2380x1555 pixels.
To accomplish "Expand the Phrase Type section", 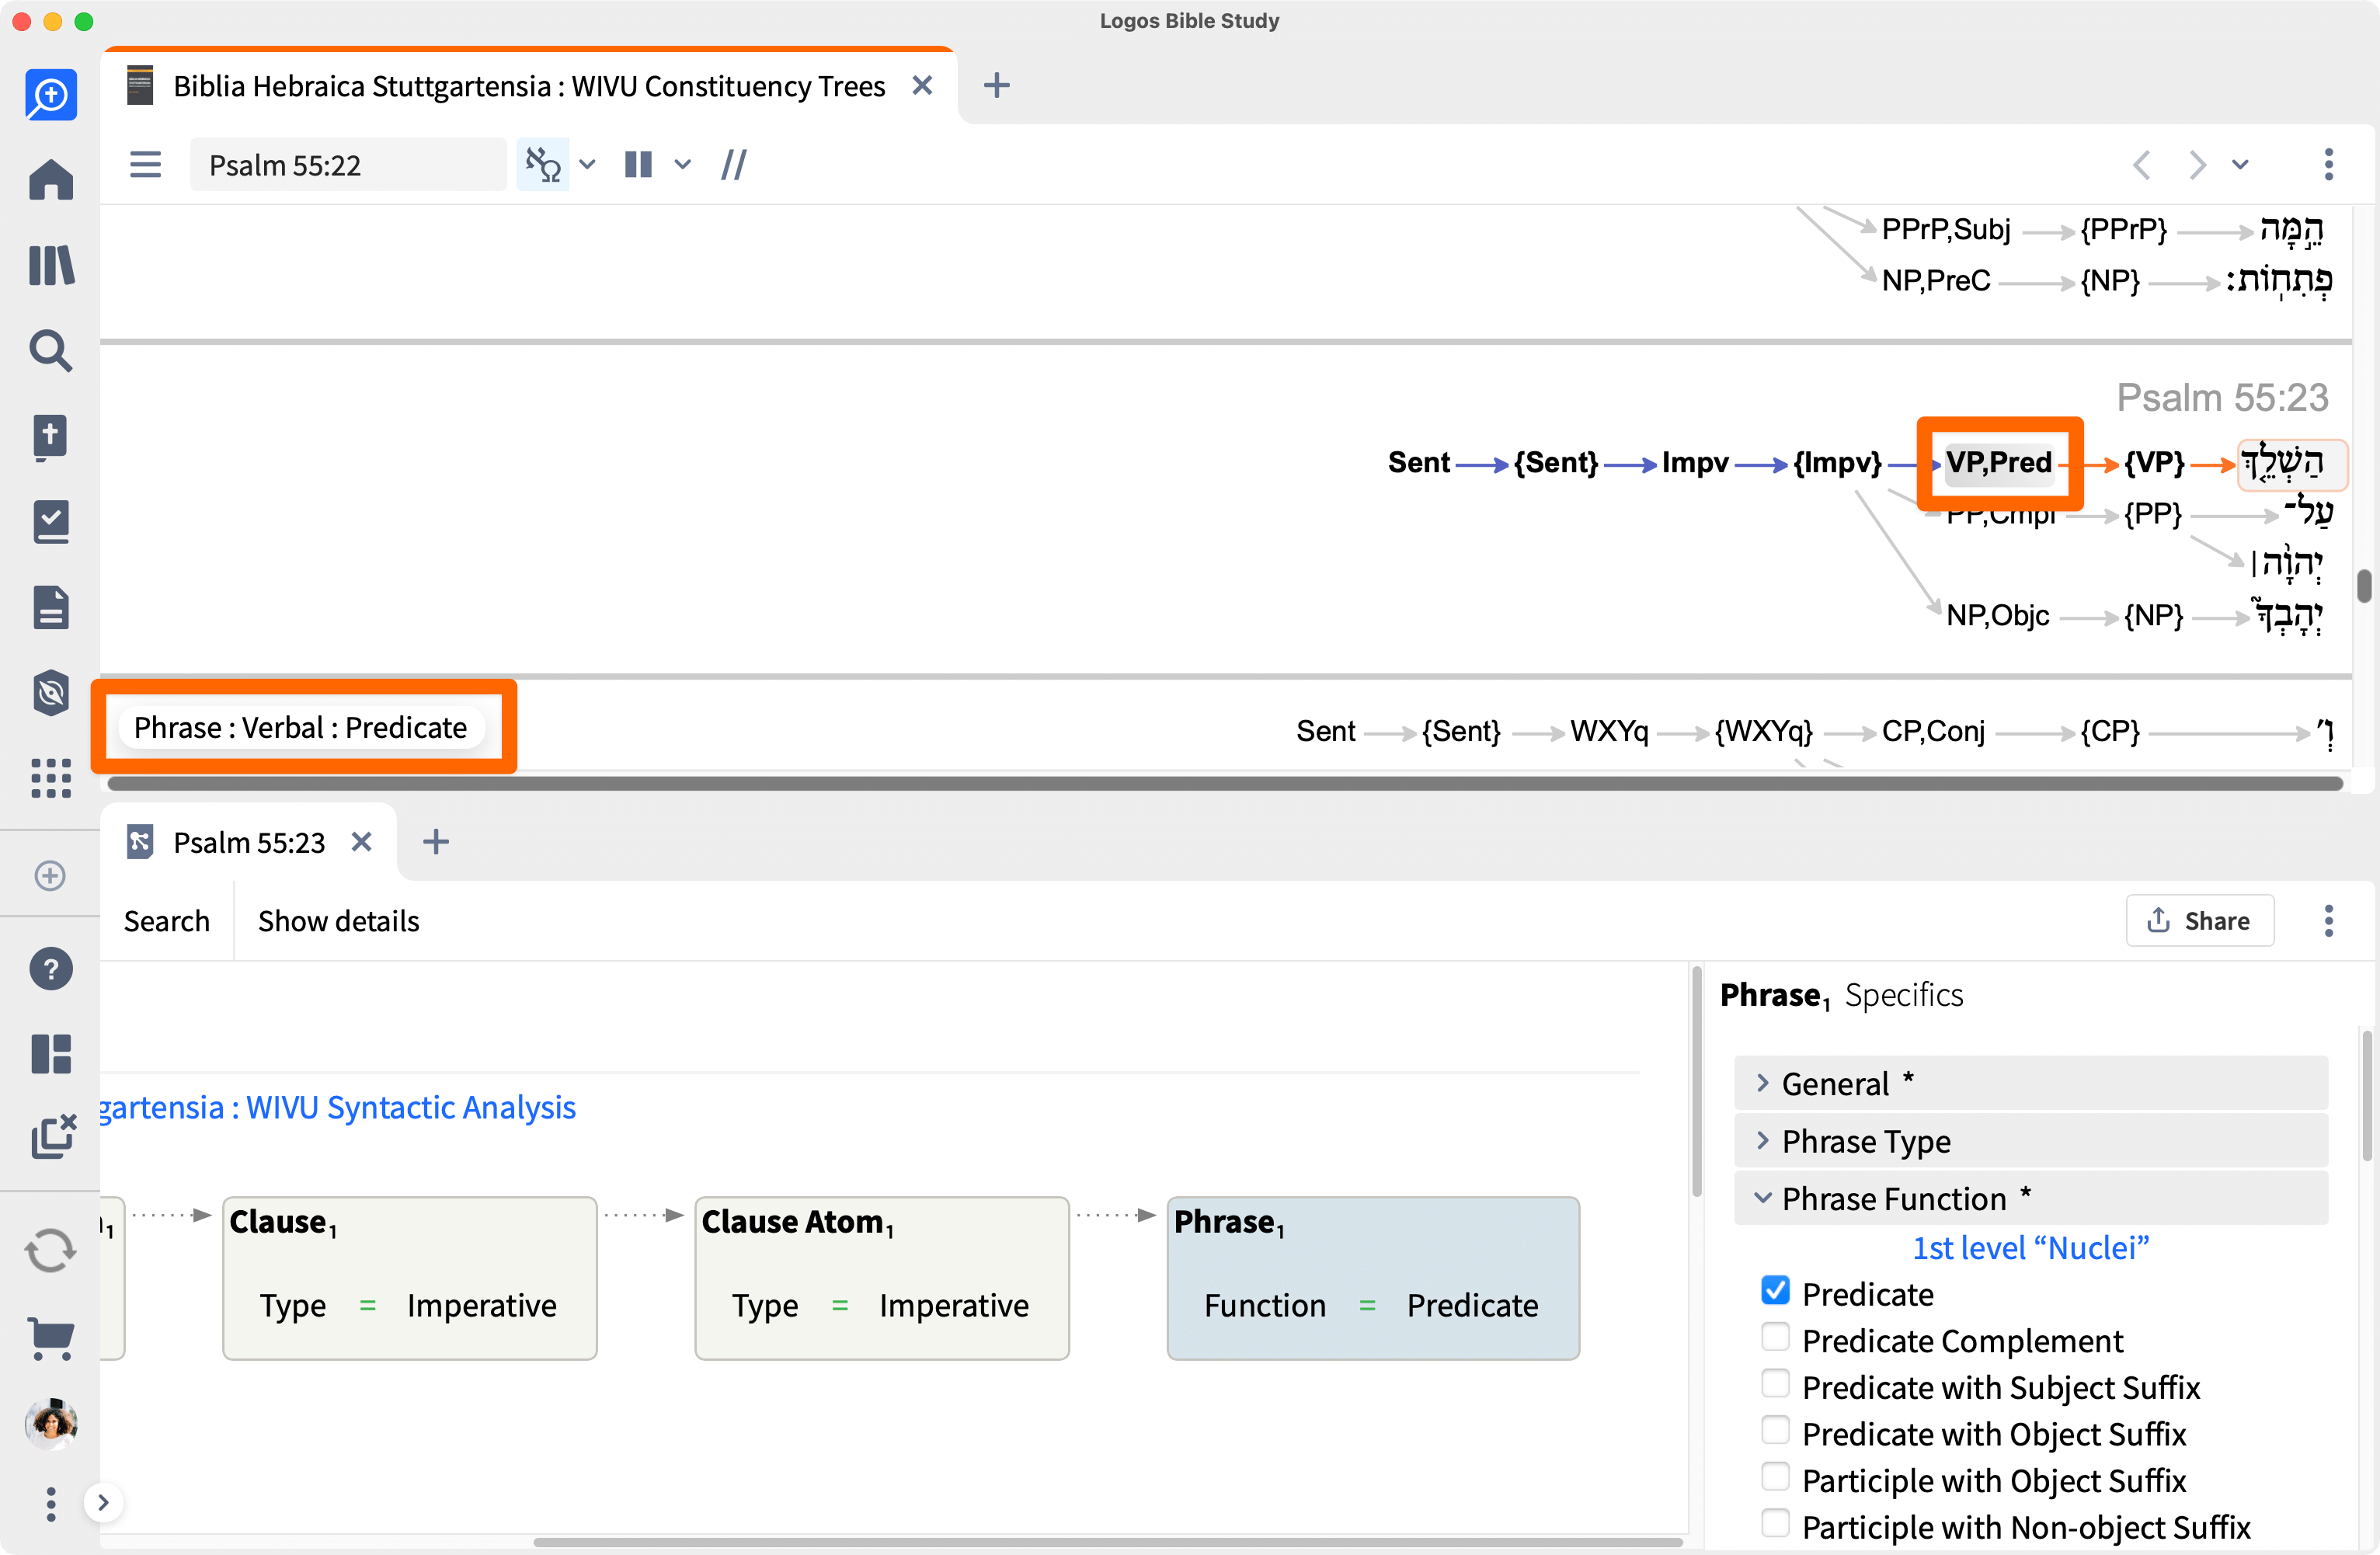I will tap(2031, 1141).
